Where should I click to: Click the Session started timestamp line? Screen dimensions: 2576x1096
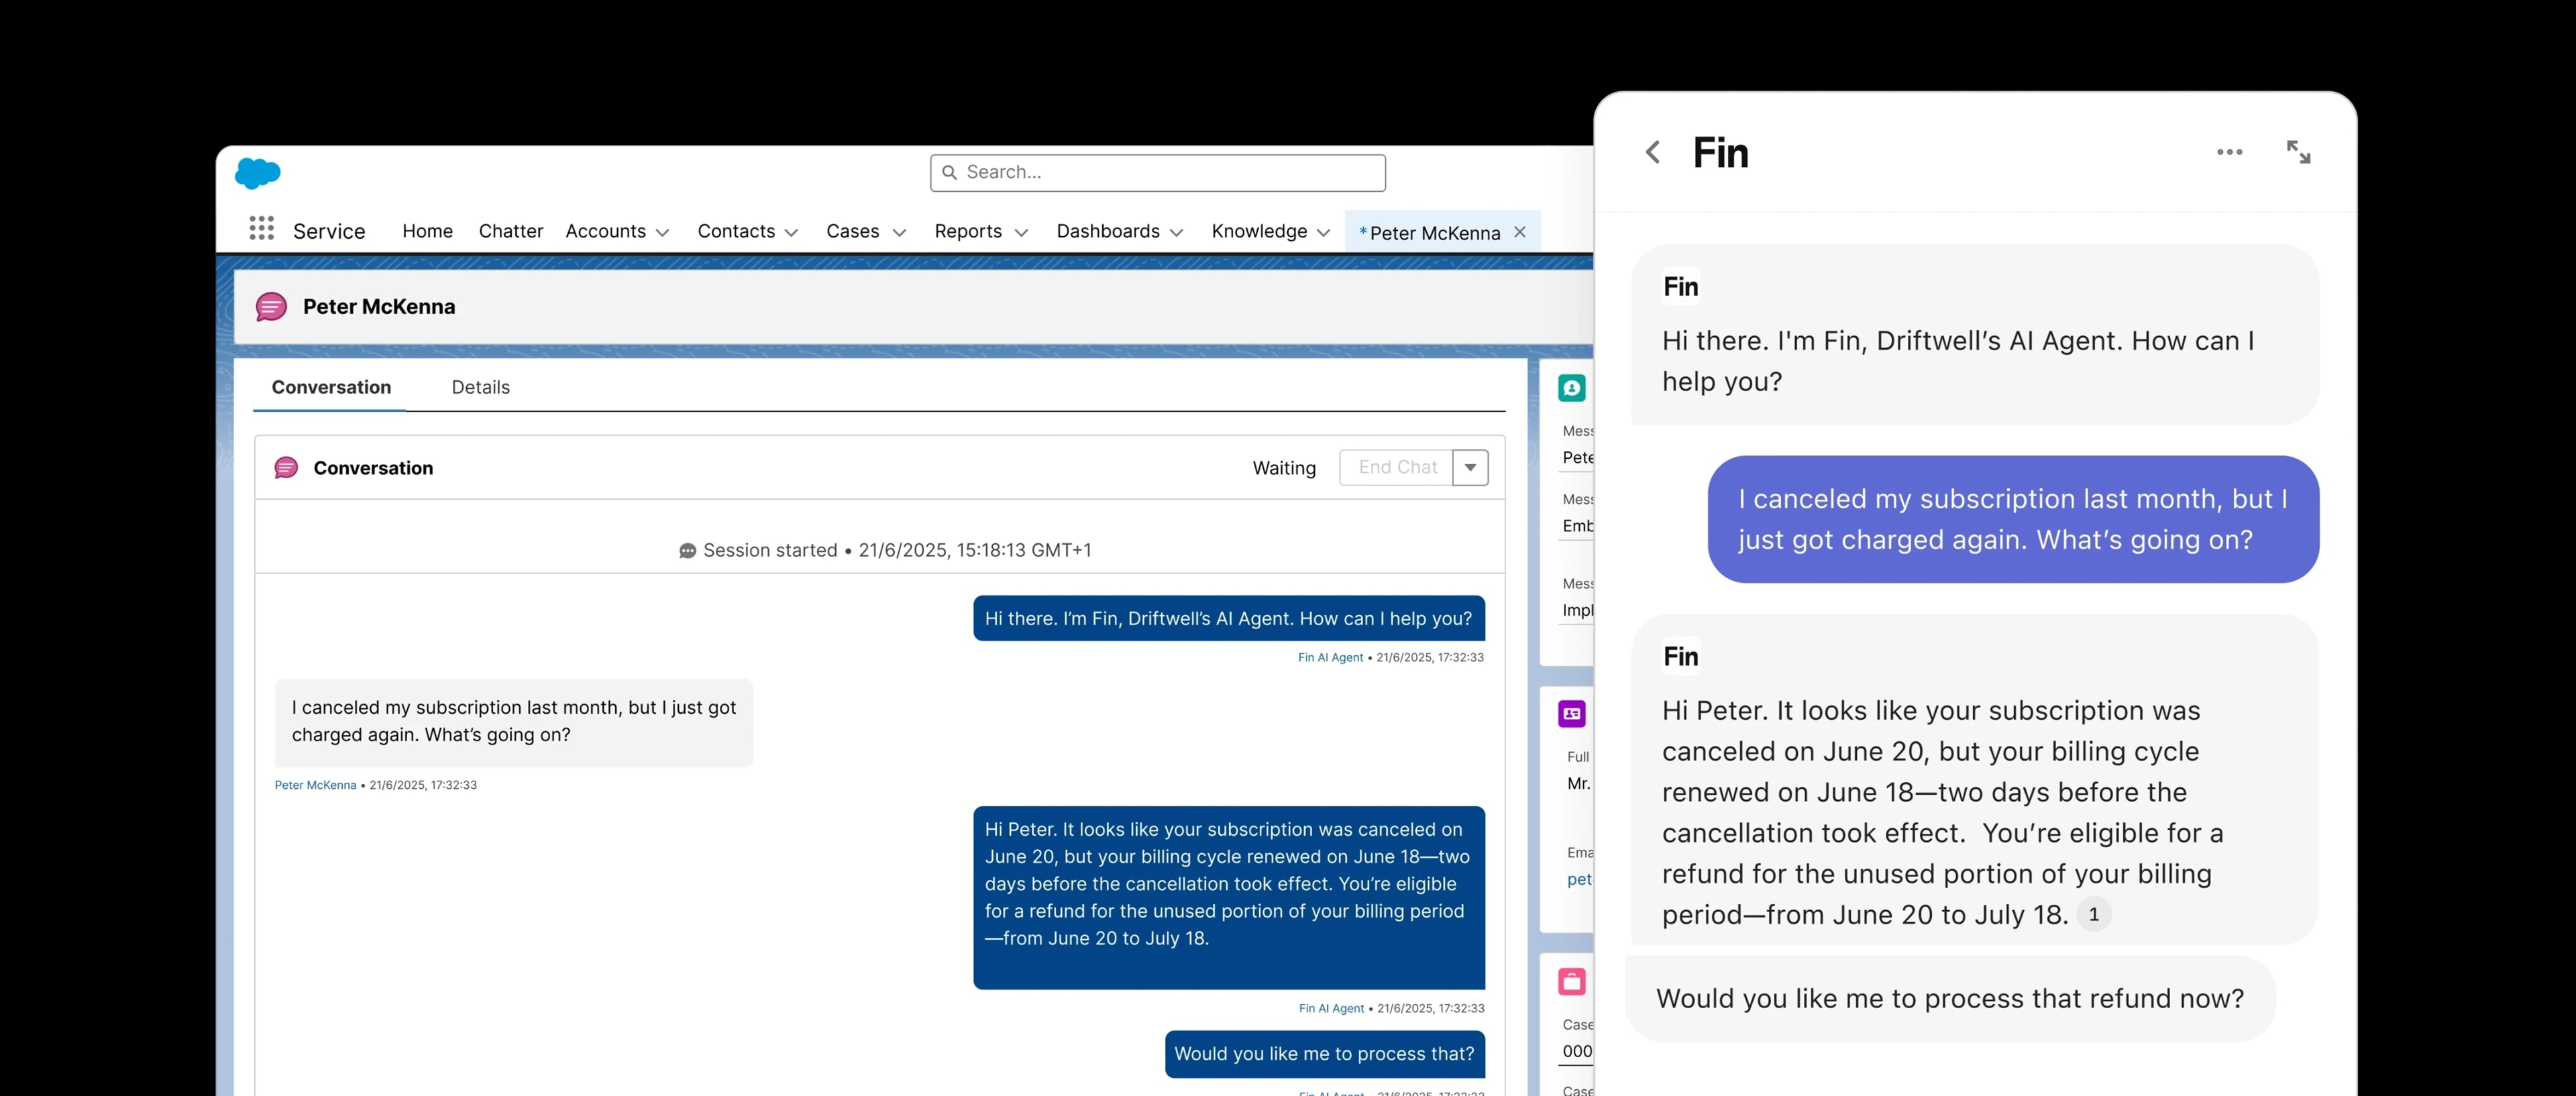tap(885, 551)
